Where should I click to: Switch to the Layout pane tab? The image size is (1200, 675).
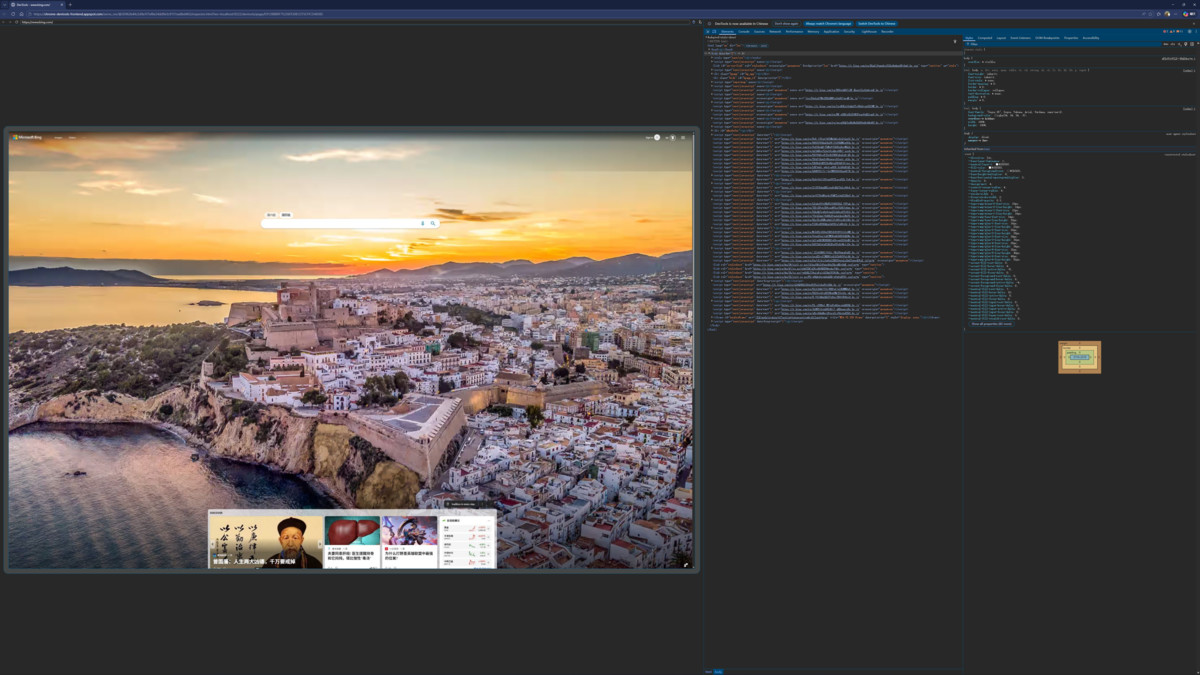[1001, 38]
